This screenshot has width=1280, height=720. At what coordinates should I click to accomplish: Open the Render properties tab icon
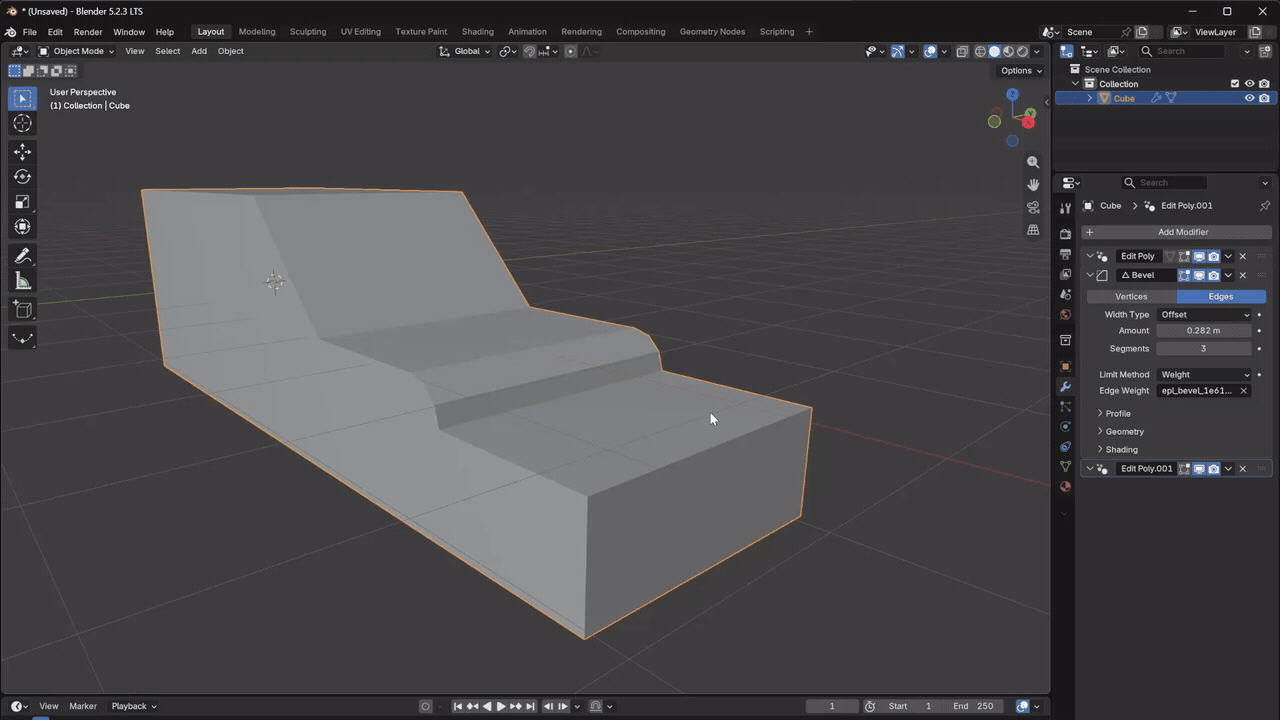point(1065,234)
